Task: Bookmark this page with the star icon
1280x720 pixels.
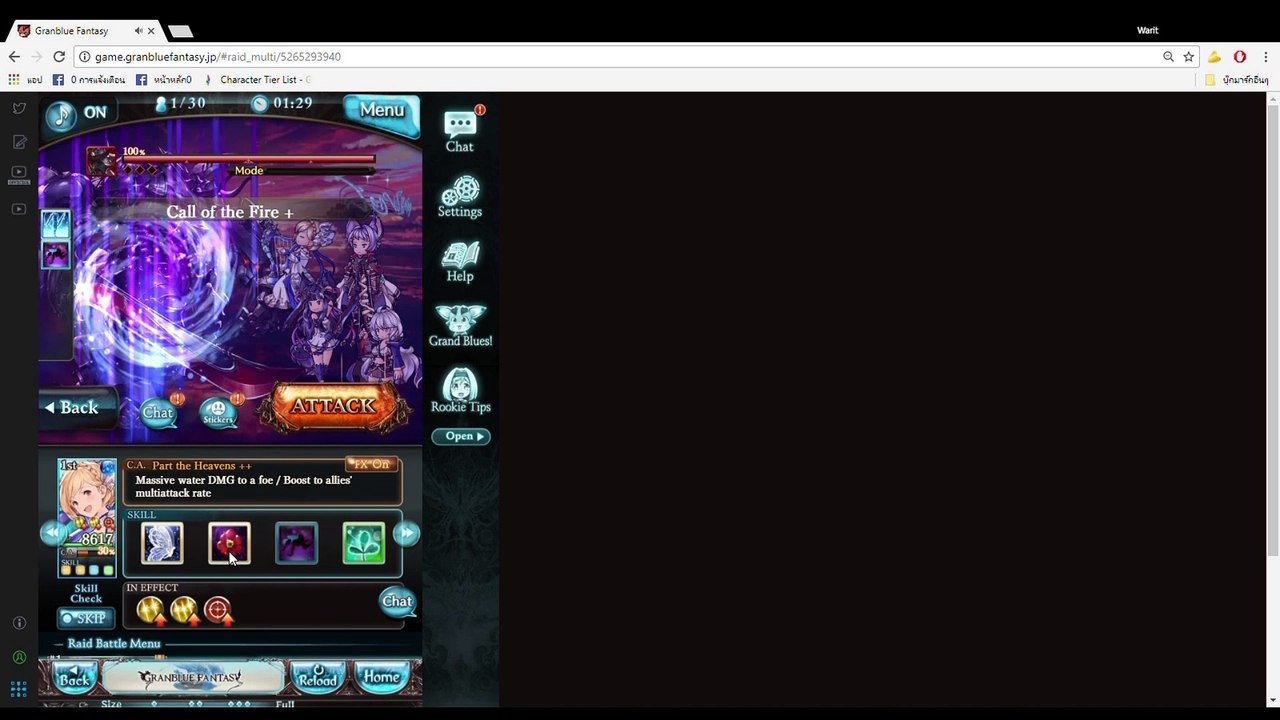Action: [1189, 57]
